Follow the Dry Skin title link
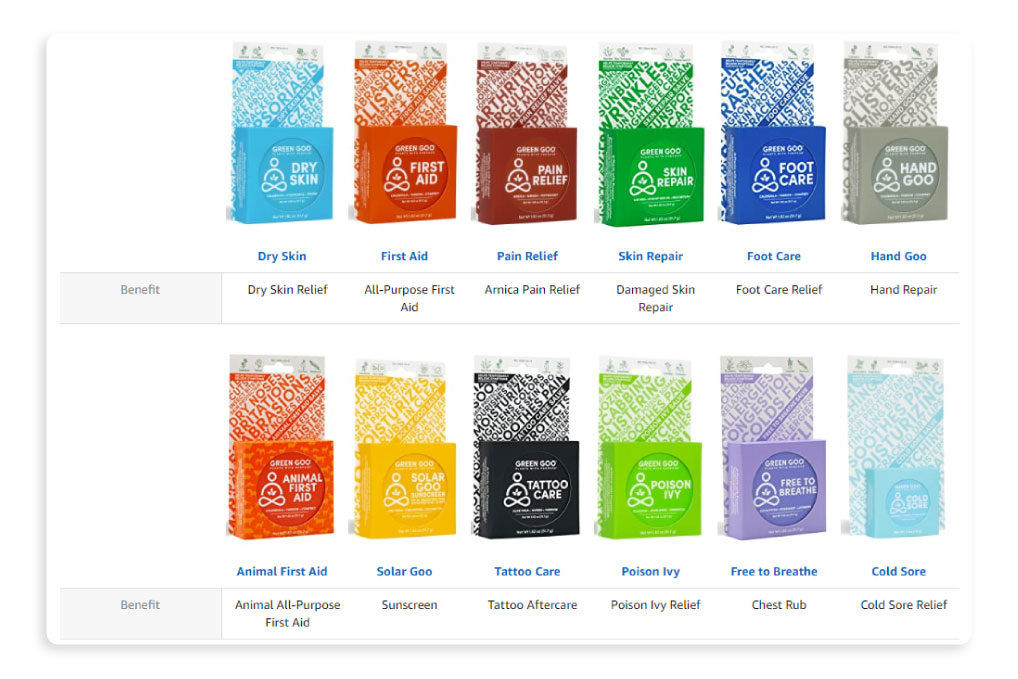Viewport: 1018px width, 679px height. (282, 256)
